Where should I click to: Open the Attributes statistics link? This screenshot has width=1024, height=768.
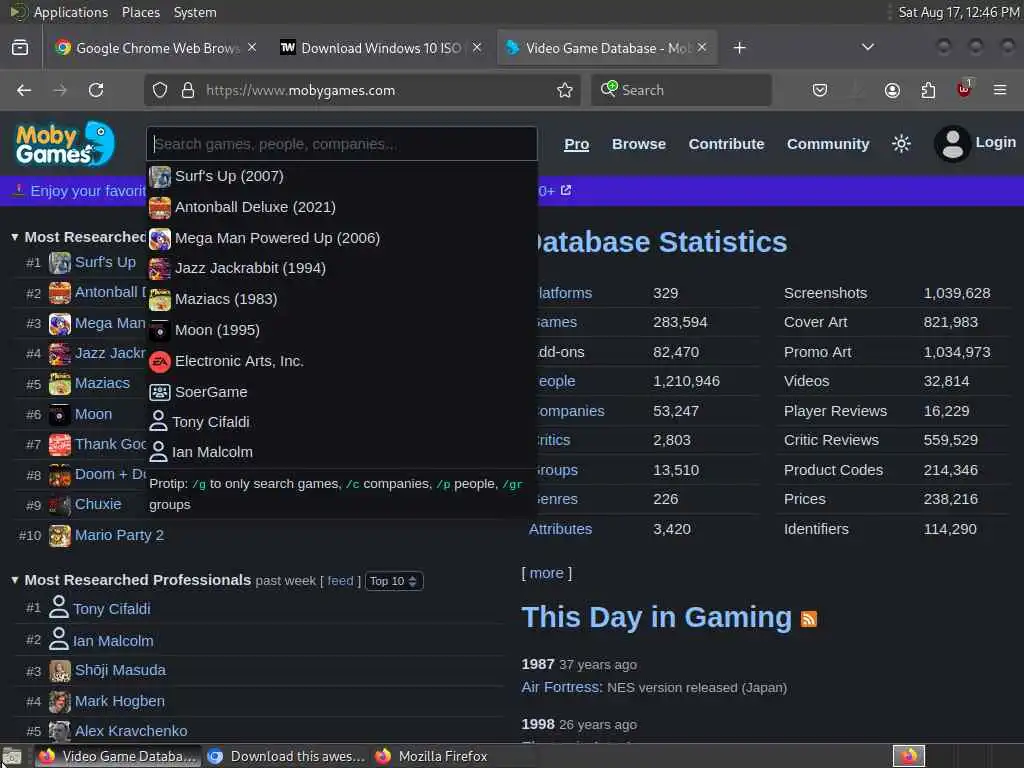pos(560,529)
